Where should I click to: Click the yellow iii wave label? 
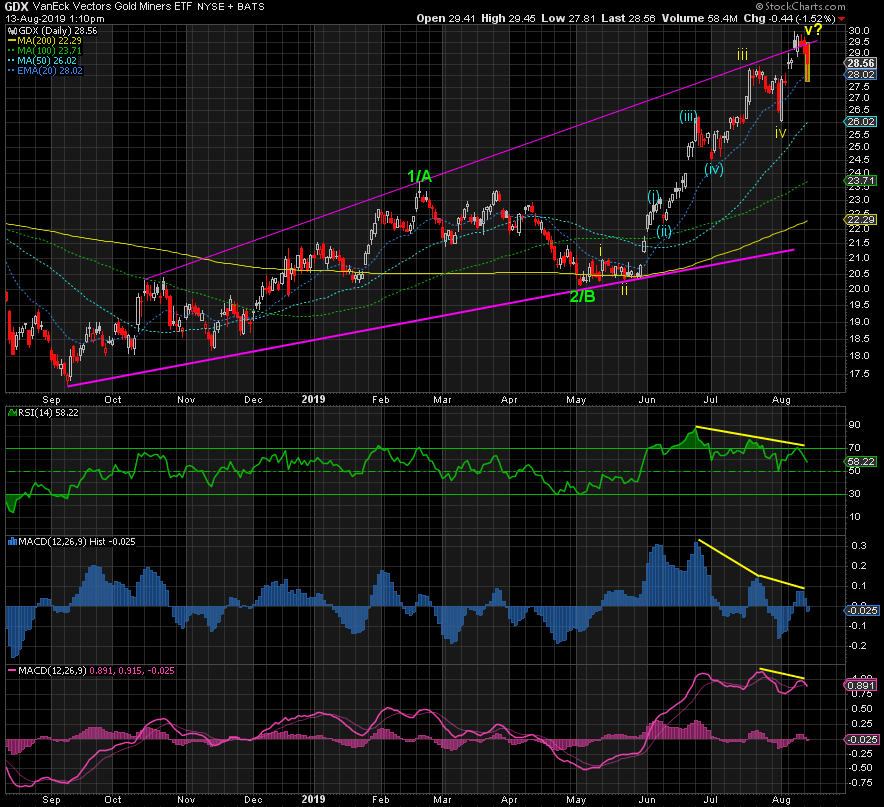click(742, 55)
